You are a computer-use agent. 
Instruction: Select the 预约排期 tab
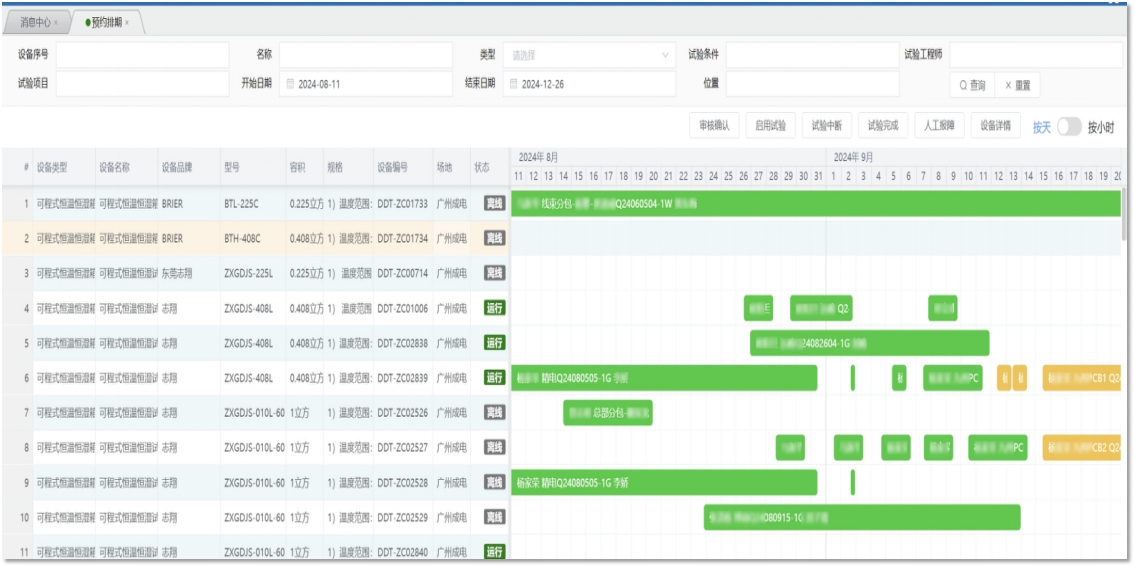[106, 23]
